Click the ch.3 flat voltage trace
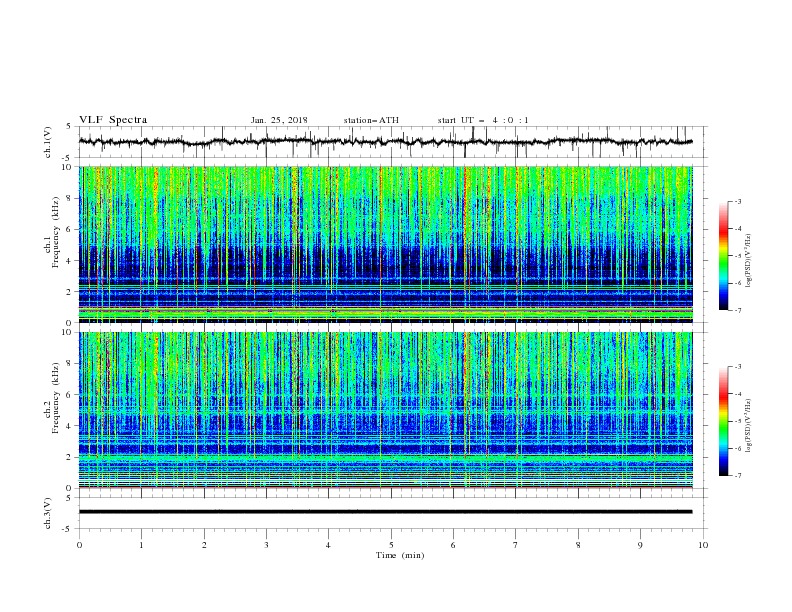The image size is (792, 612). 386,512
